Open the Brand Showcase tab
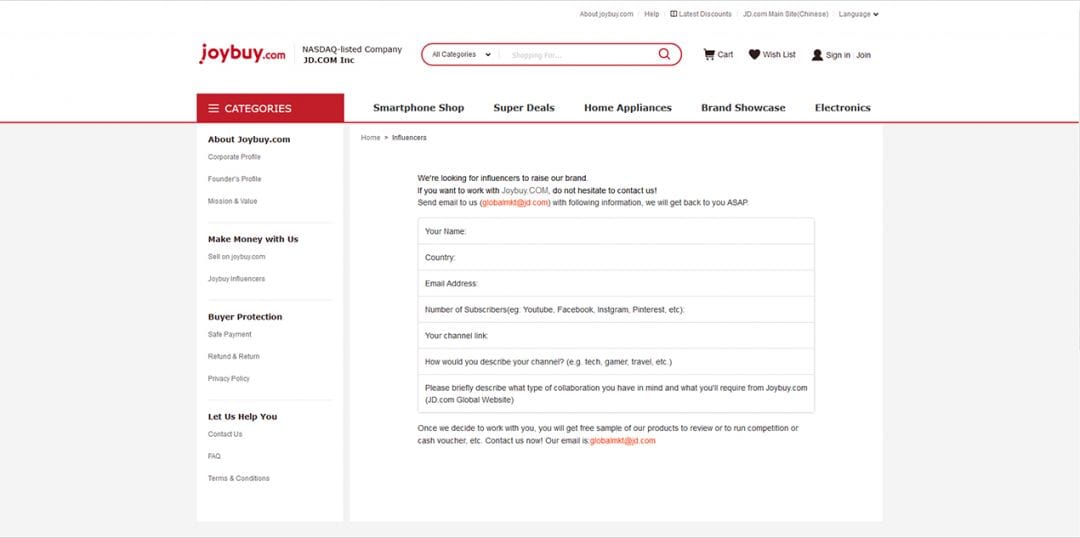Screen dimensions: 1080x538 point(743,107)
